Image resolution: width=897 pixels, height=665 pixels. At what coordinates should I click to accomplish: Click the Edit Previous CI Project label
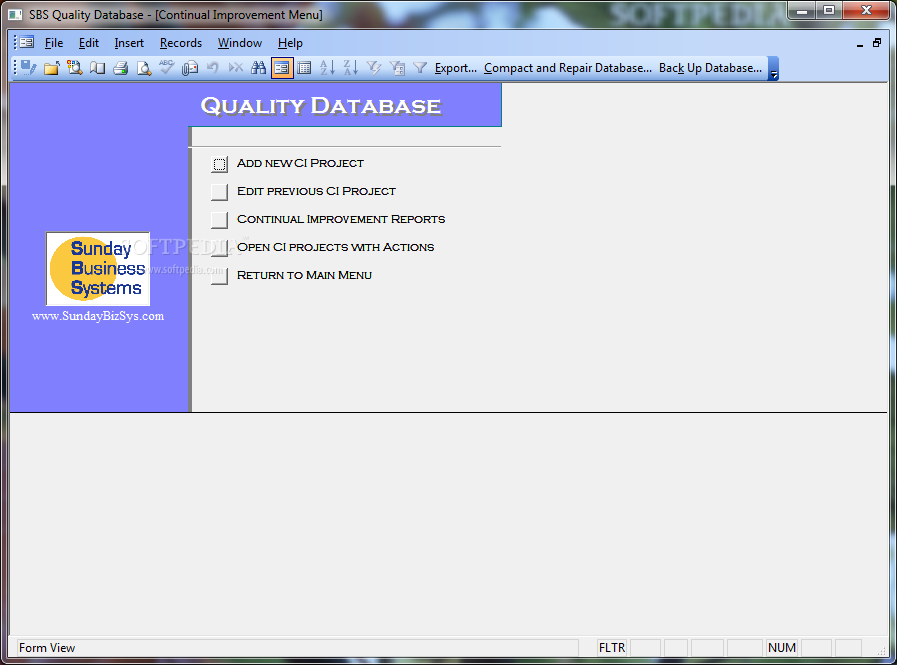(316, 191)
